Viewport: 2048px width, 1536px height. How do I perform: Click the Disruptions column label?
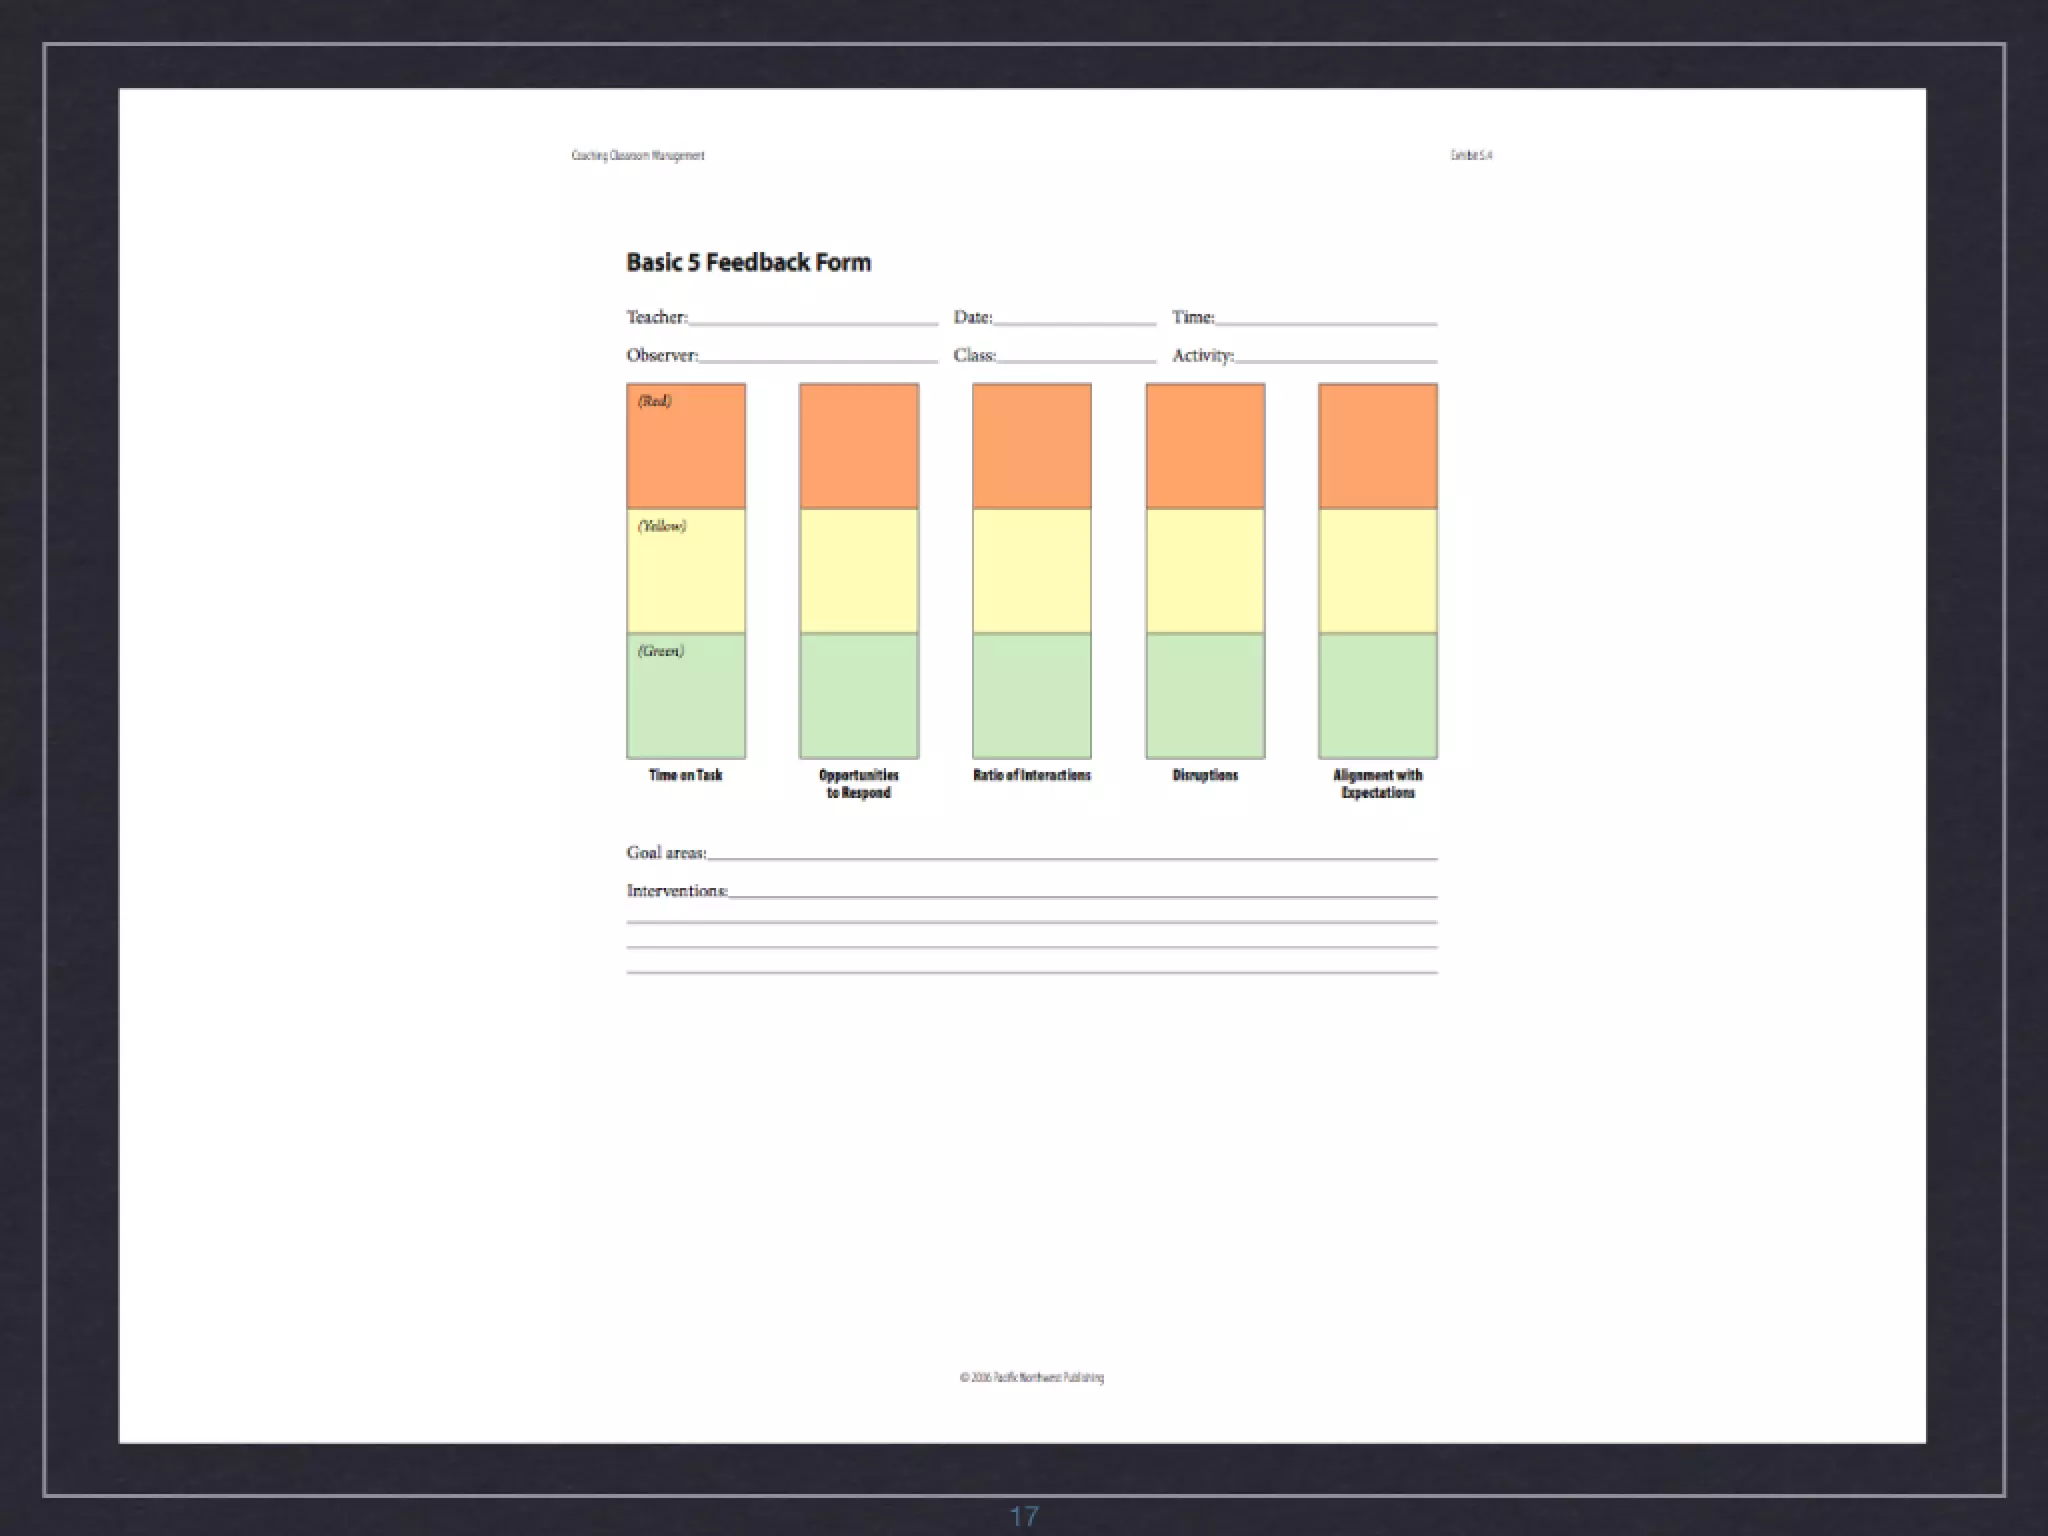(1205, 775)
